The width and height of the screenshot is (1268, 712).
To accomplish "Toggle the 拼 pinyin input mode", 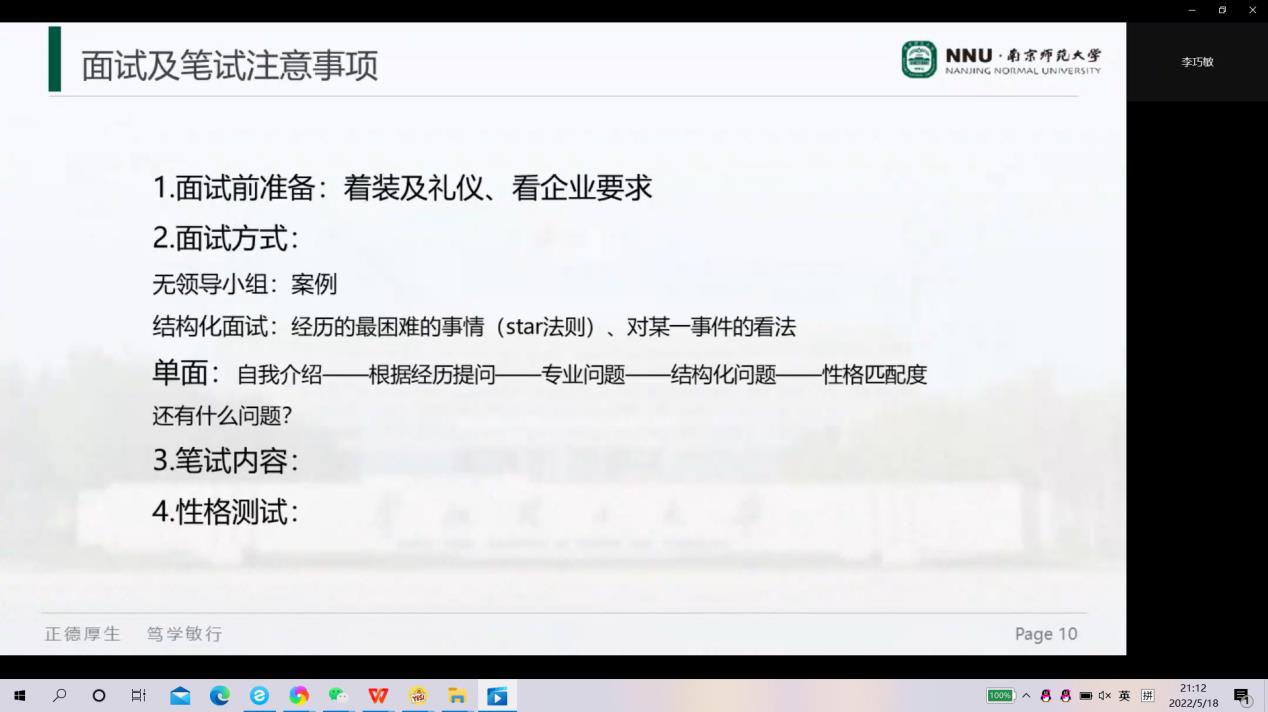I will (x=1148, y=696).
